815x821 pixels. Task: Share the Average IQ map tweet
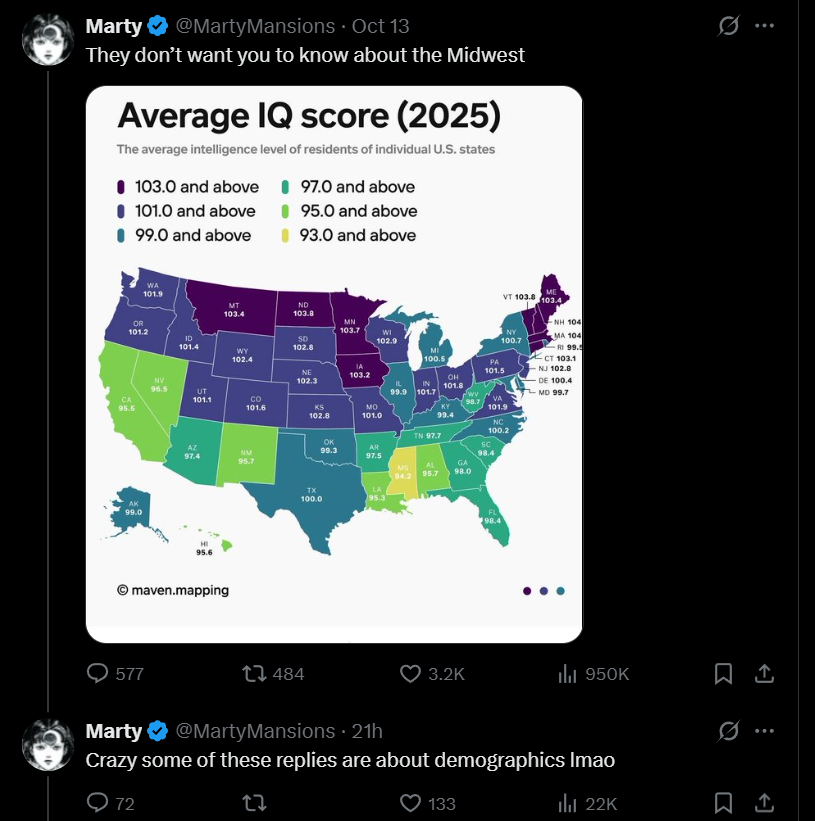pos(764,674)
